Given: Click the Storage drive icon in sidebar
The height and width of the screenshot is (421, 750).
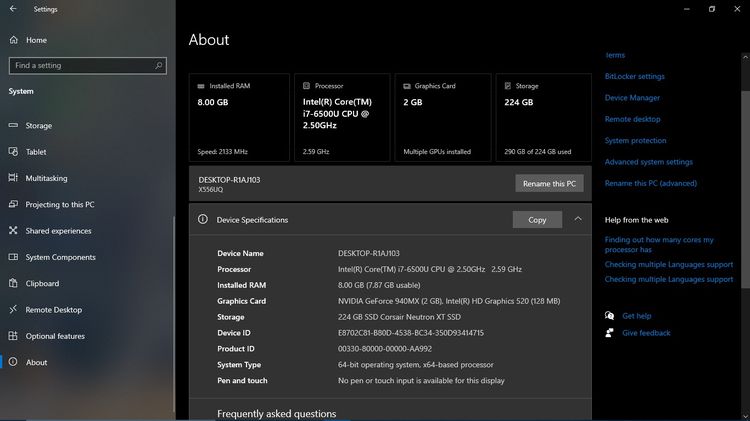Looking at the screenshot, I should (13, 125).
